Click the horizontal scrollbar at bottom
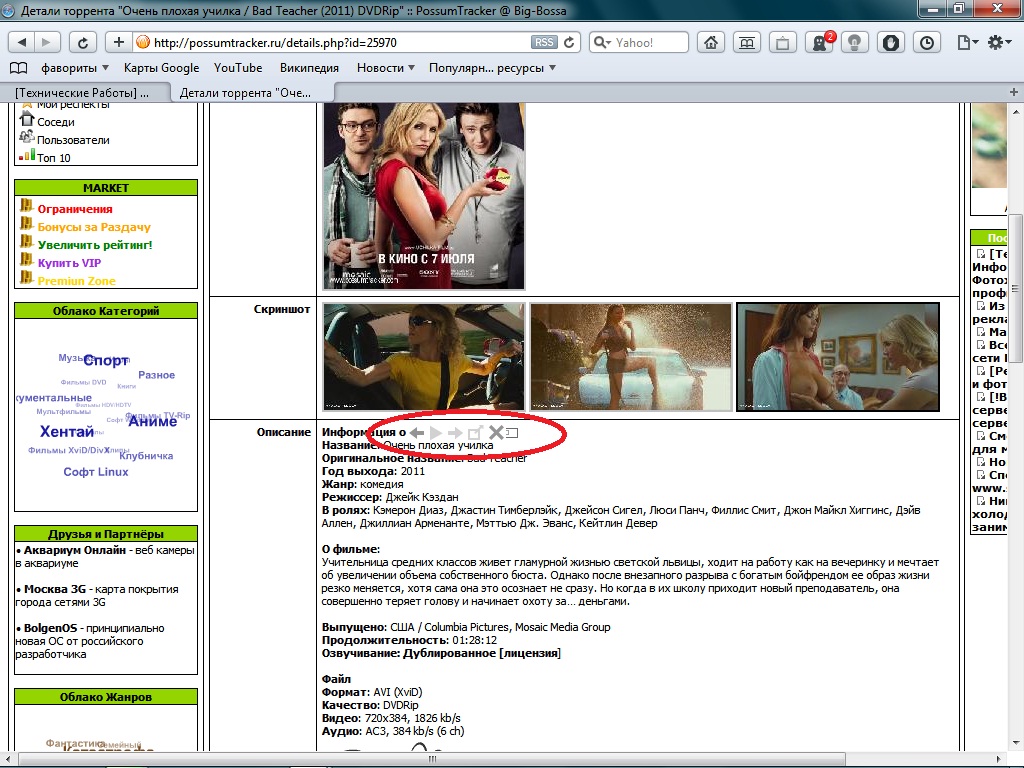The width and height of the screenshot is (1024, 768). click(431, 760)
